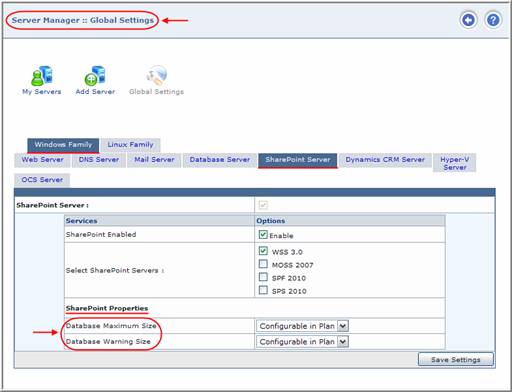The height and width of the screenshot is (392, 512).
Task: Click the blue back arrow icon
Action: click(x=468, y=20)
